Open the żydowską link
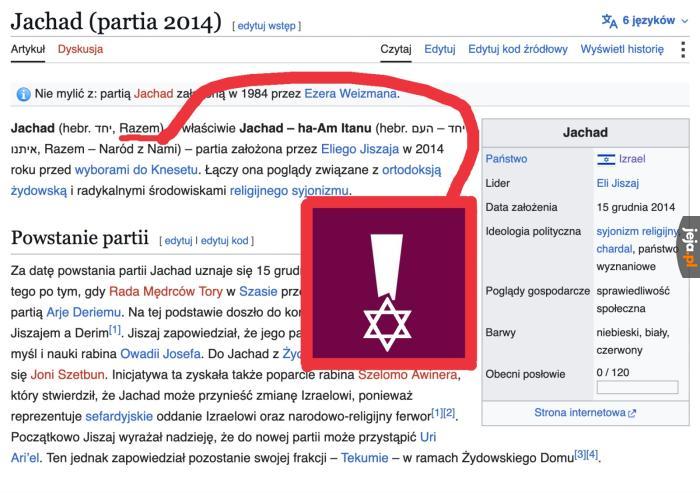 pyautogui.click(x=38, y=191)
